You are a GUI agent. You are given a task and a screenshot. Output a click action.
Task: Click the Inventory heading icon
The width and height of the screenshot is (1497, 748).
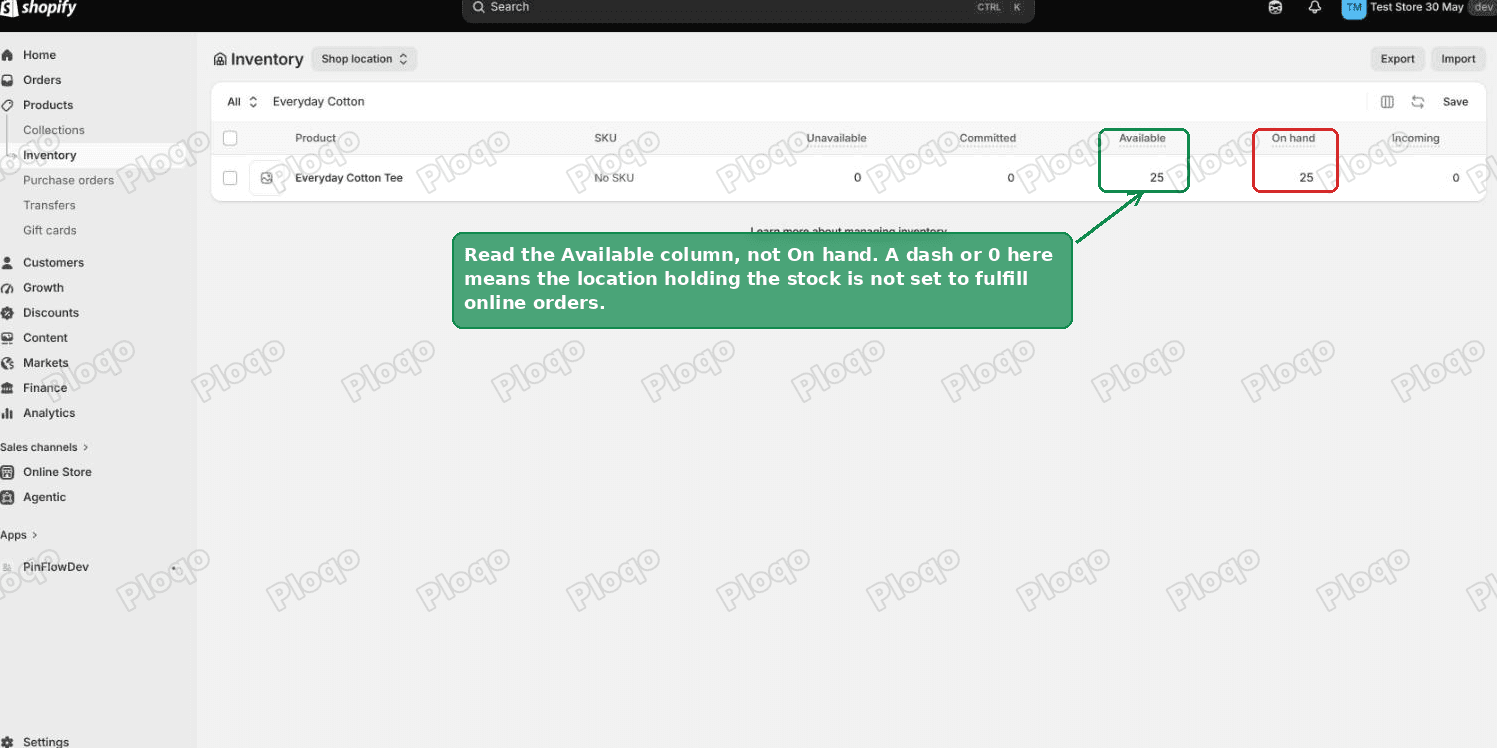pos(220,59)
